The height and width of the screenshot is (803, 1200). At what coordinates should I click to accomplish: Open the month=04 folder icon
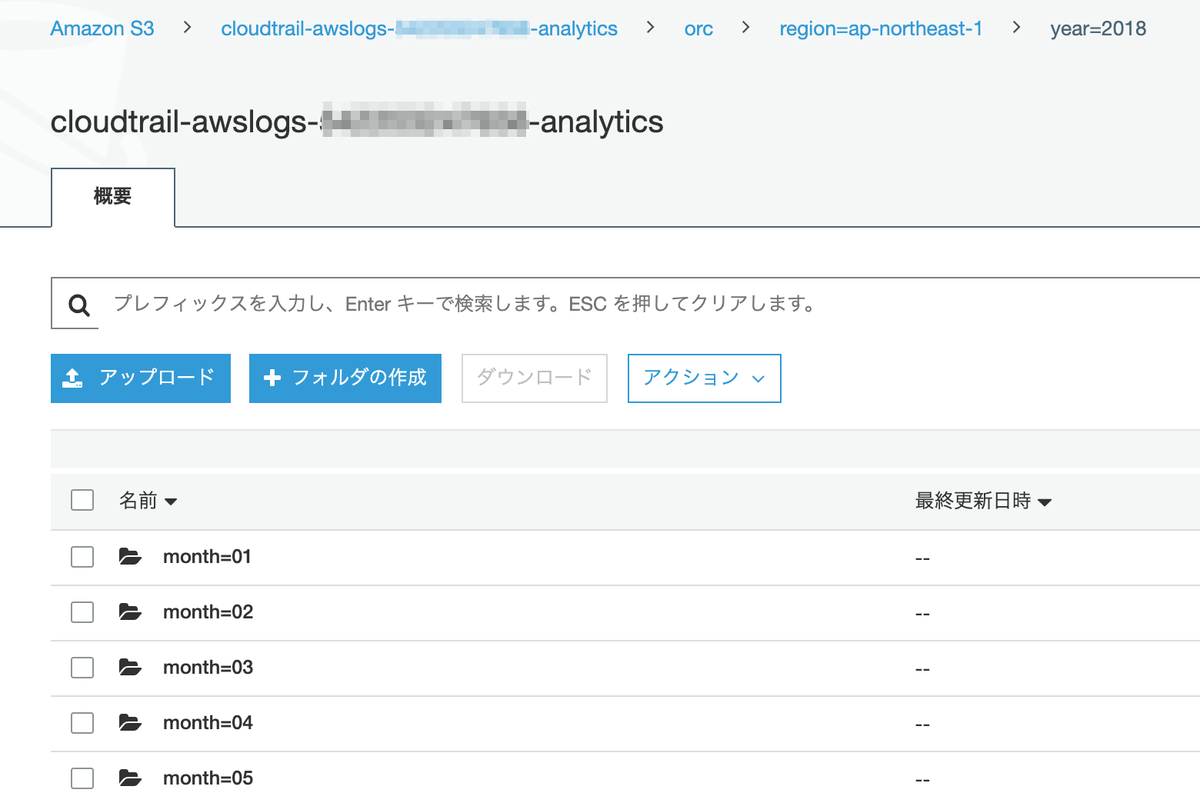pos(130,722)
